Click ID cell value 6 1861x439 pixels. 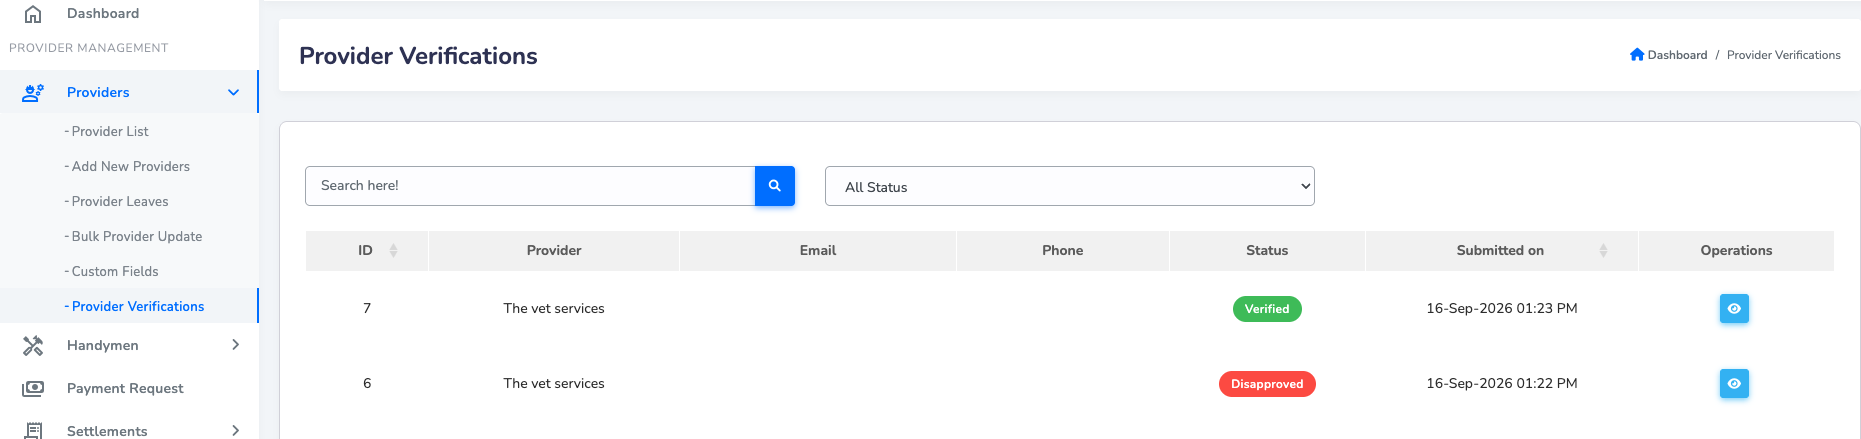click(367, 383)
